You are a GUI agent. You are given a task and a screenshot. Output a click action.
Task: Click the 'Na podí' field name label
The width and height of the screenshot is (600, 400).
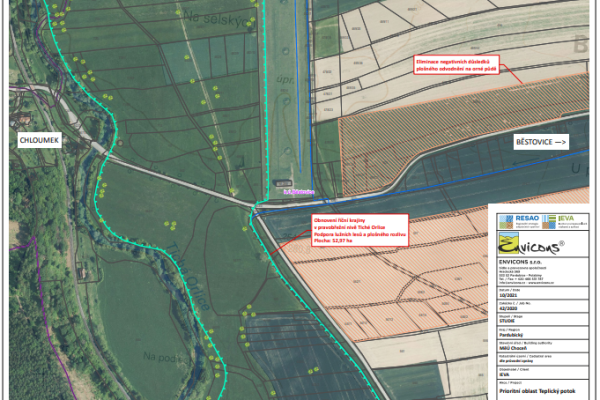[162, 357]
